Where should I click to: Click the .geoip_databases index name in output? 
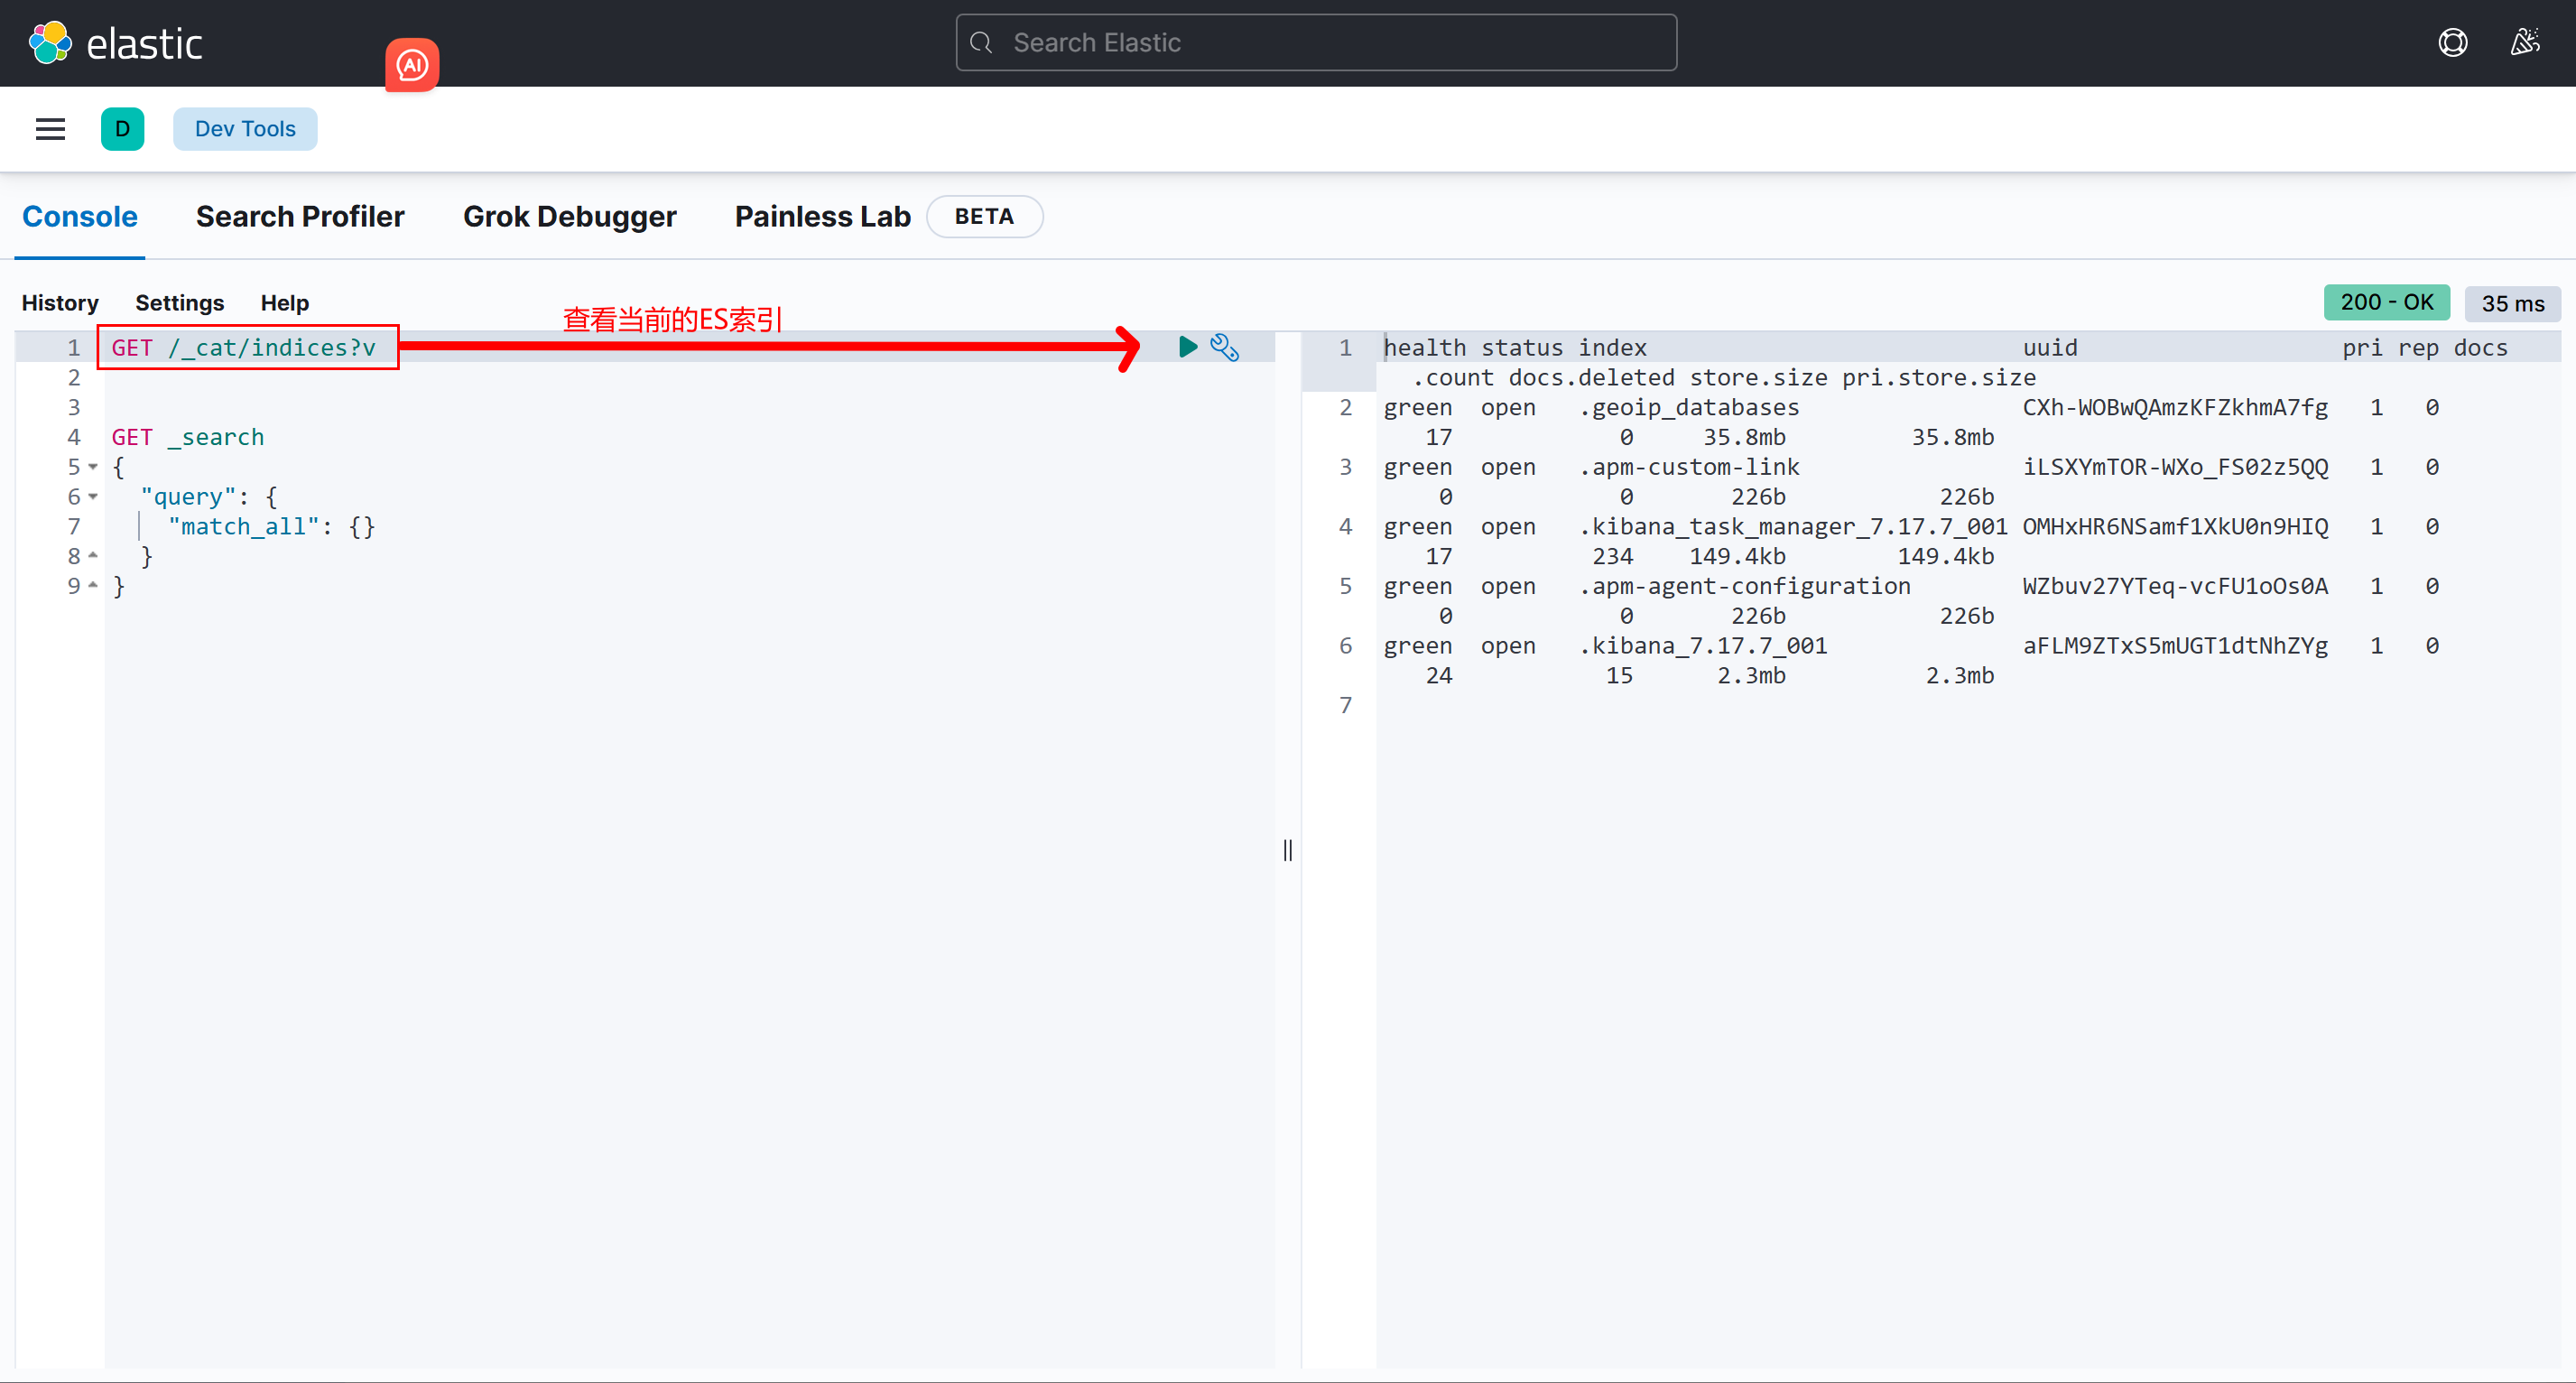[x=1689, y=407]
